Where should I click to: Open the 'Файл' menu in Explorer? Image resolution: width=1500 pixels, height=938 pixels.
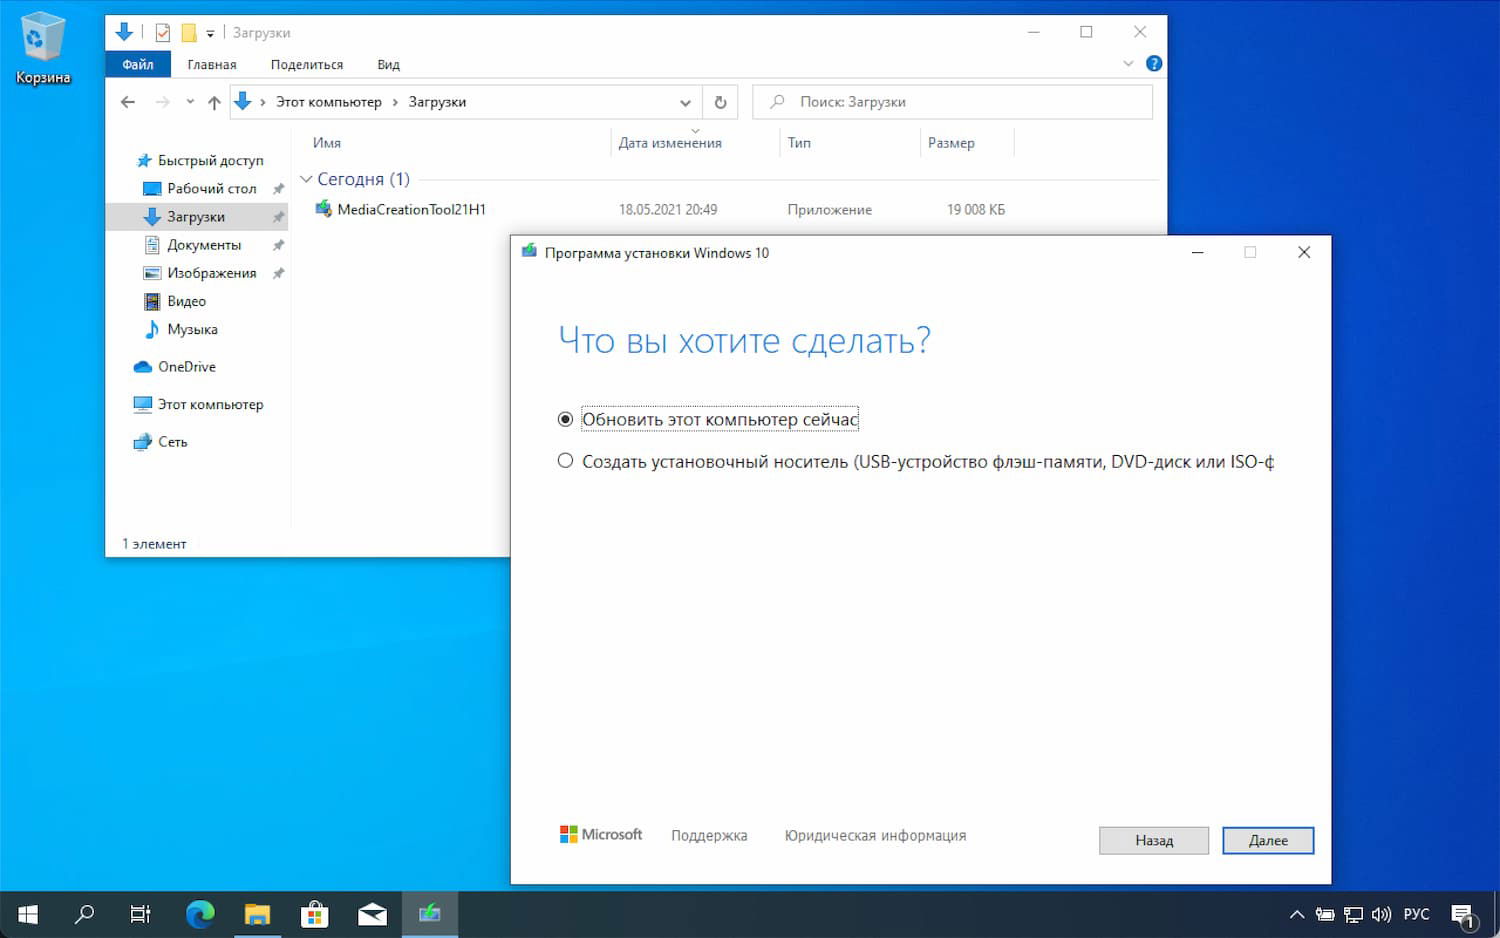click(x=137, y=63)
